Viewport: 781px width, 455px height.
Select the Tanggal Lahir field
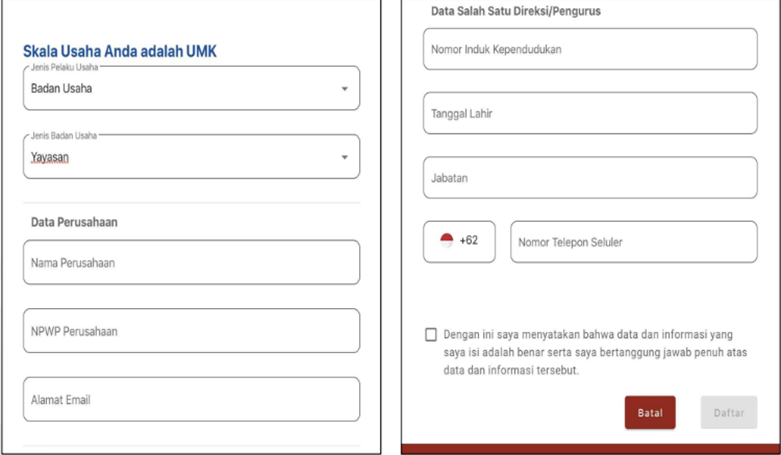point(590,114)
